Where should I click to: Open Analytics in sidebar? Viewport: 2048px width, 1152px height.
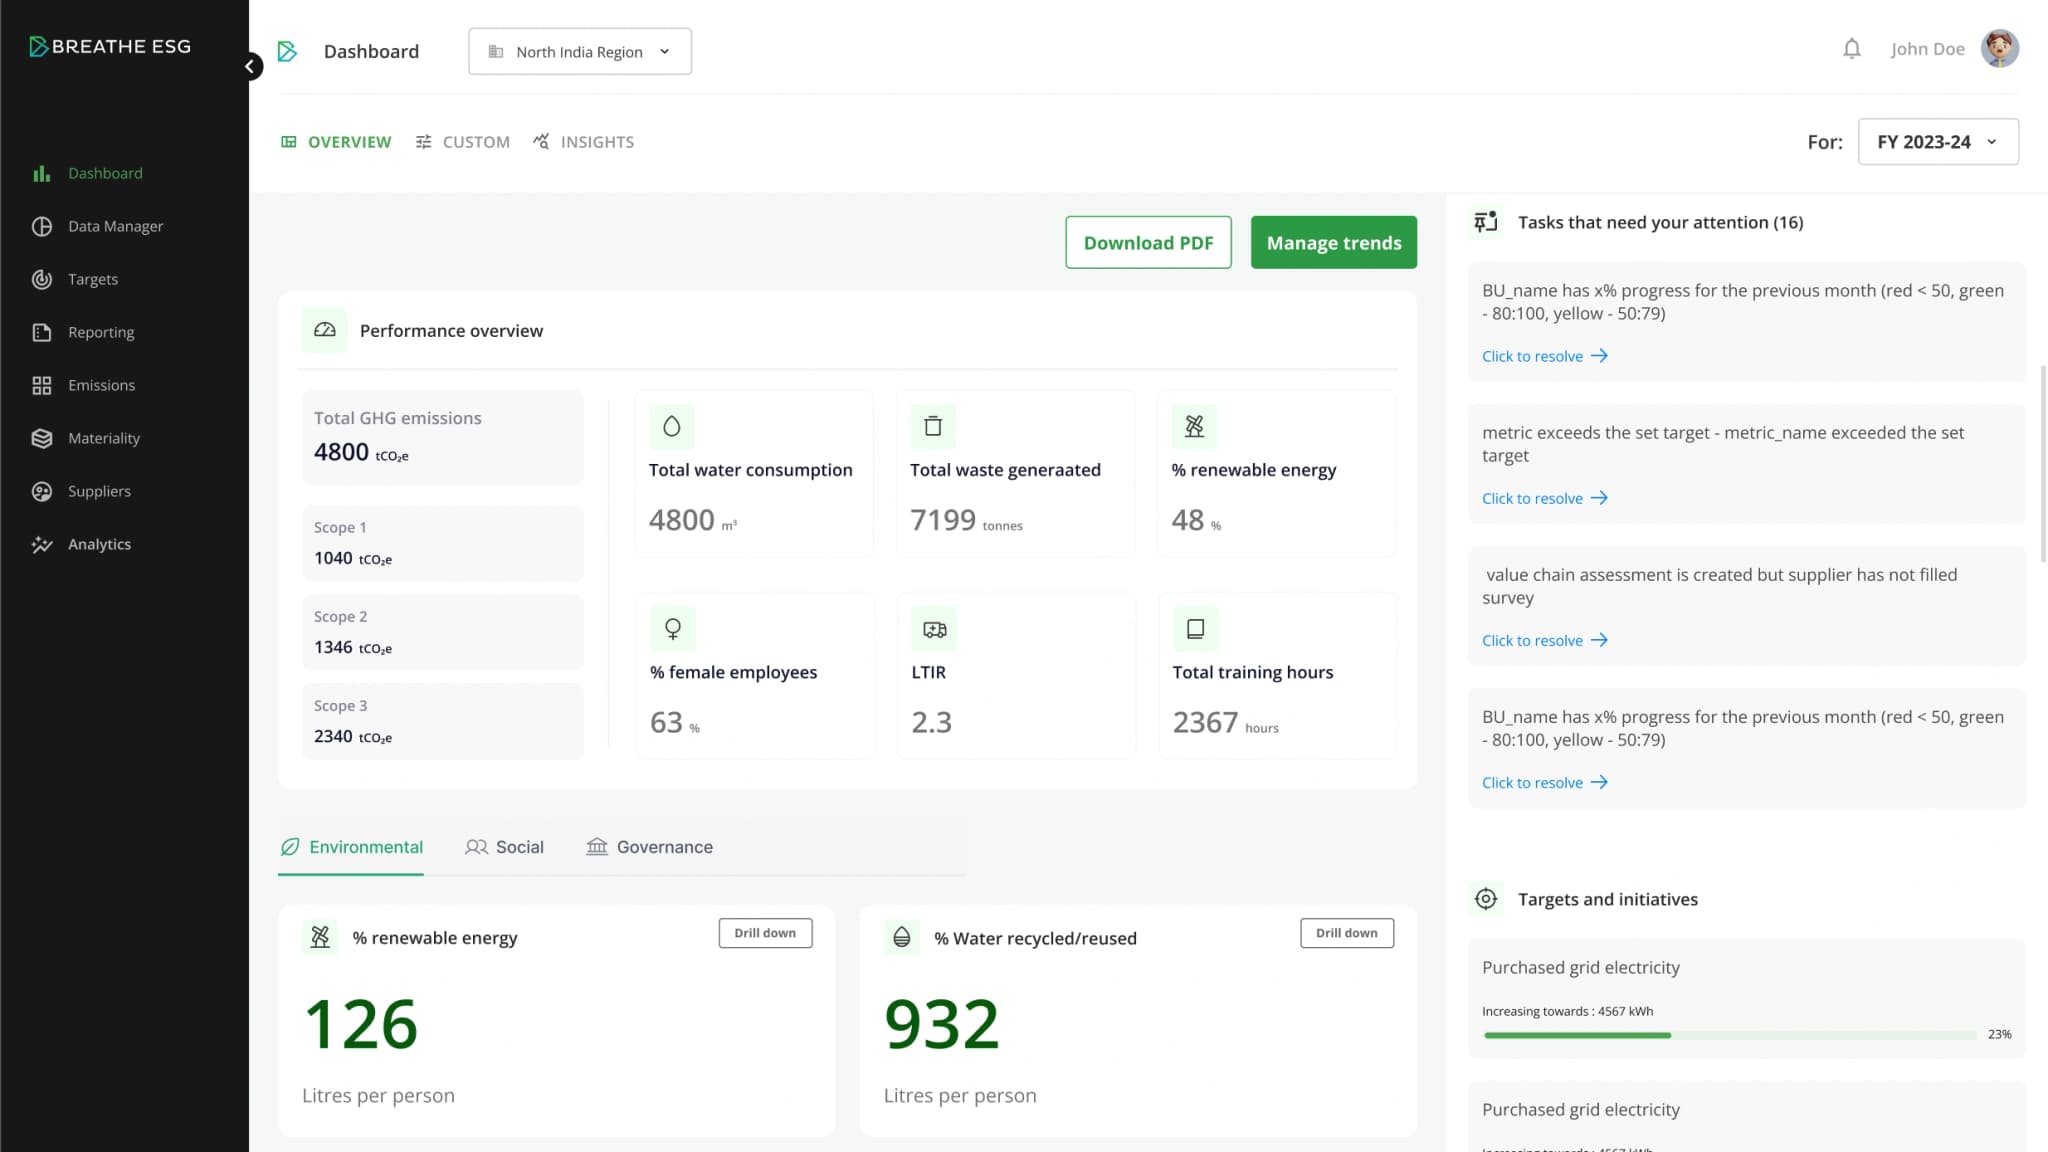coord(99,544)
